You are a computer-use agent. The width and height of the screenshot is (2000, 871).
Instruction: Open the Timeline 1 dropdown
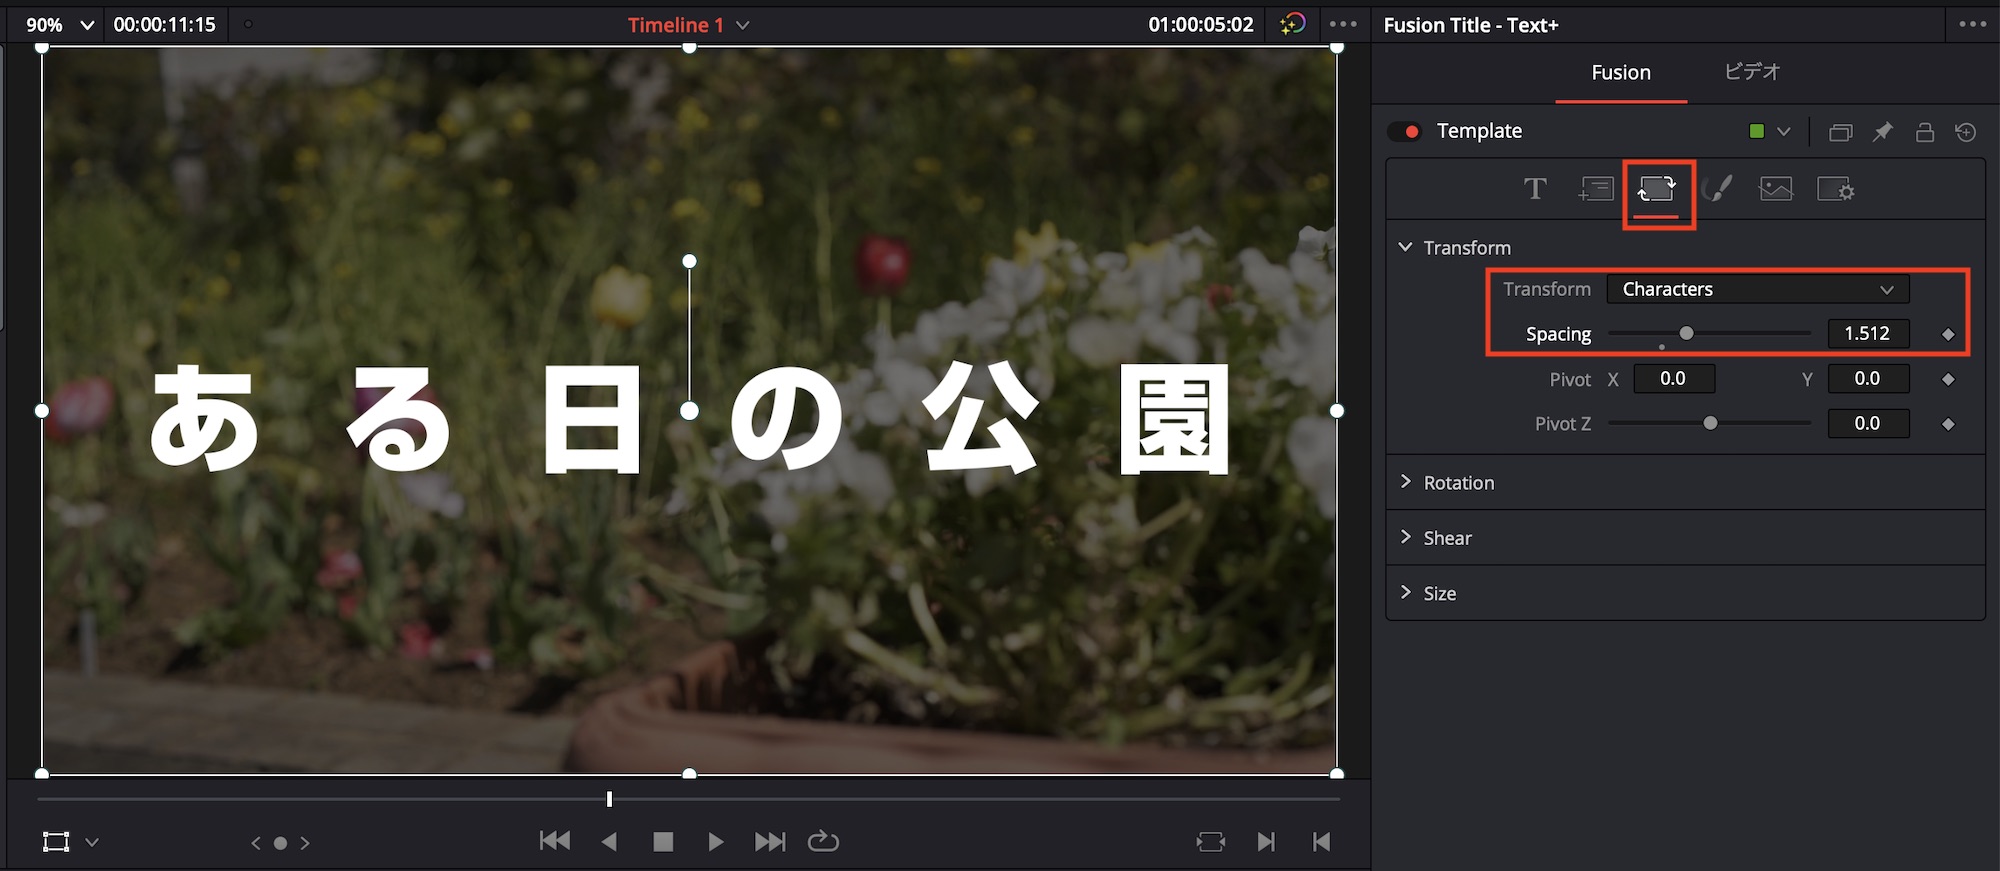tap(742, 25)
